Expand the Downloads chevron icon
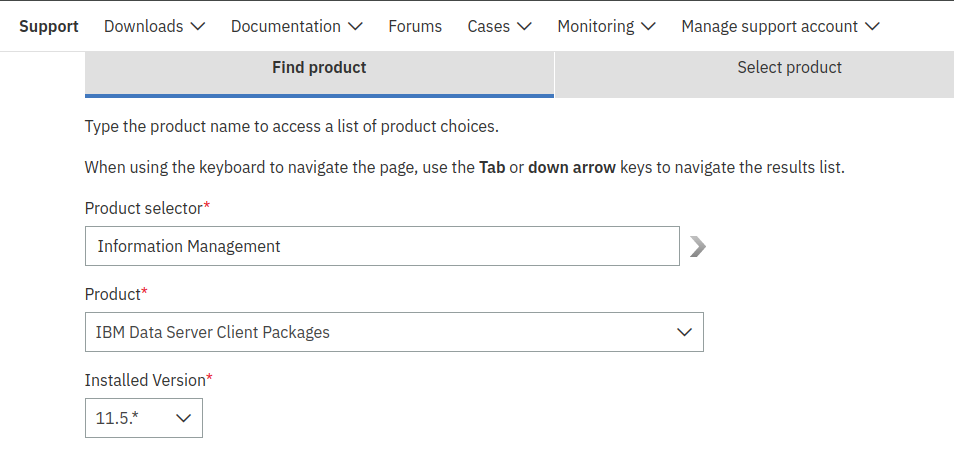 (x=198, y=27)
